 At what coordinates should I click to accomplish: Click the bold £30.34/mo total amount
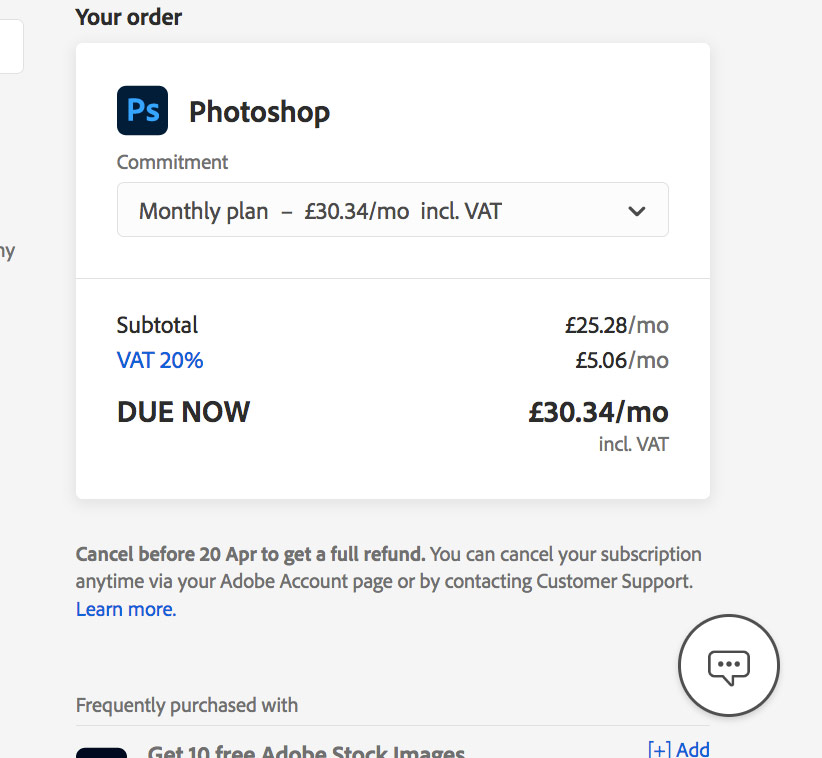[598, 411]
